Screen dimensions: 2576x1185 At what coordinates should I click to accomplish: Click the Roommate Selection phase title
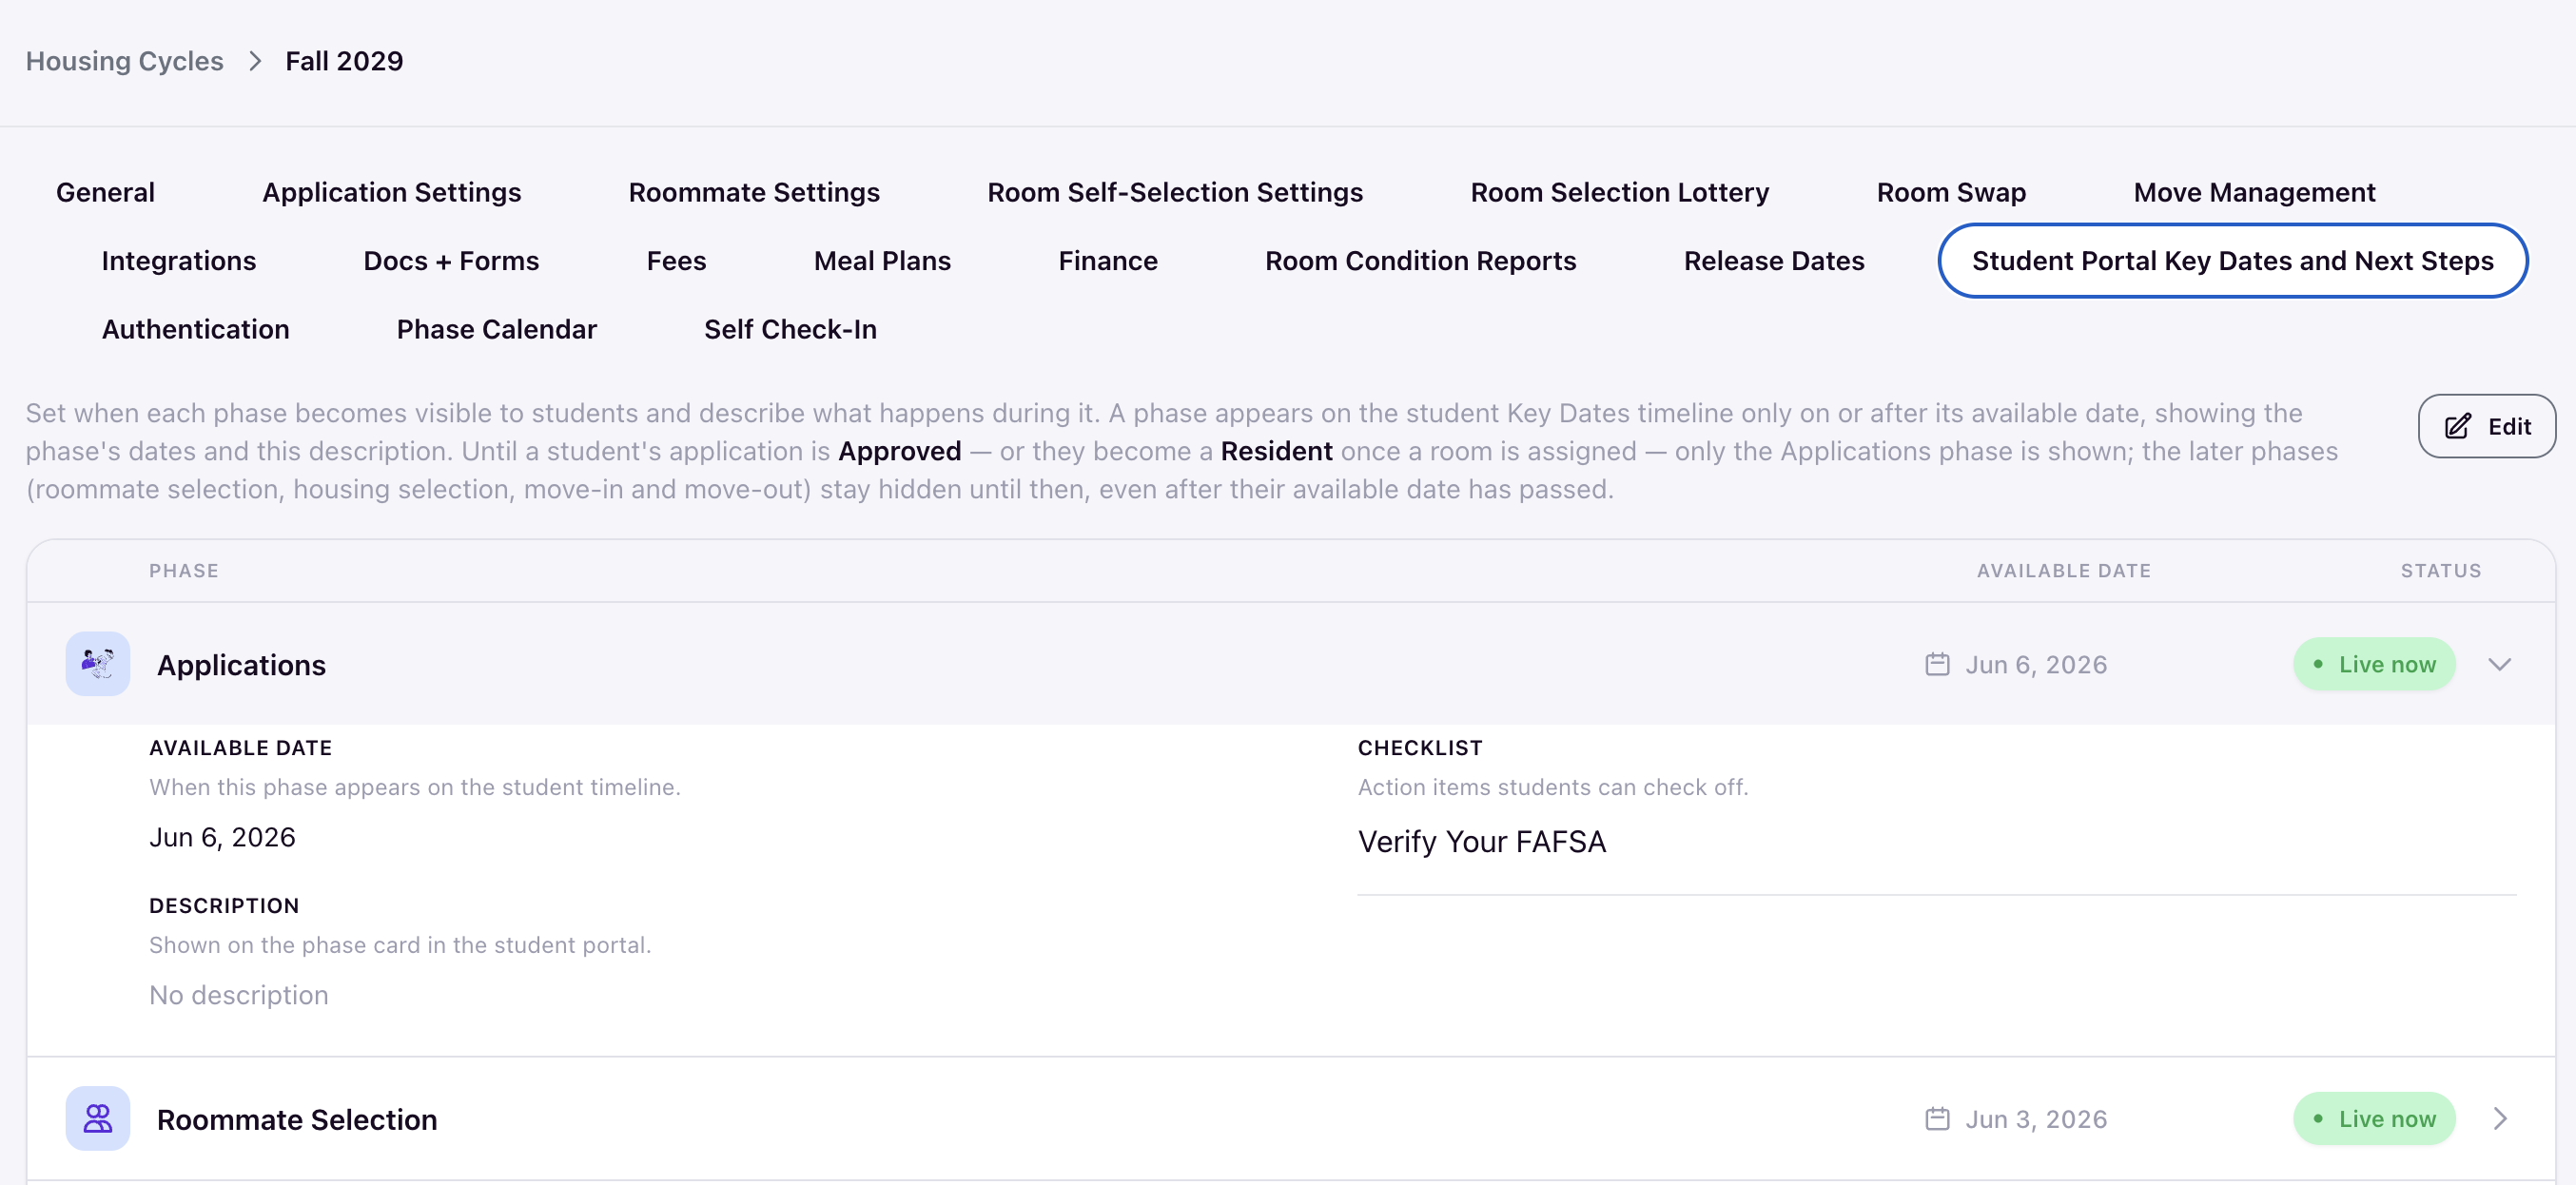tap(297, 1119)
